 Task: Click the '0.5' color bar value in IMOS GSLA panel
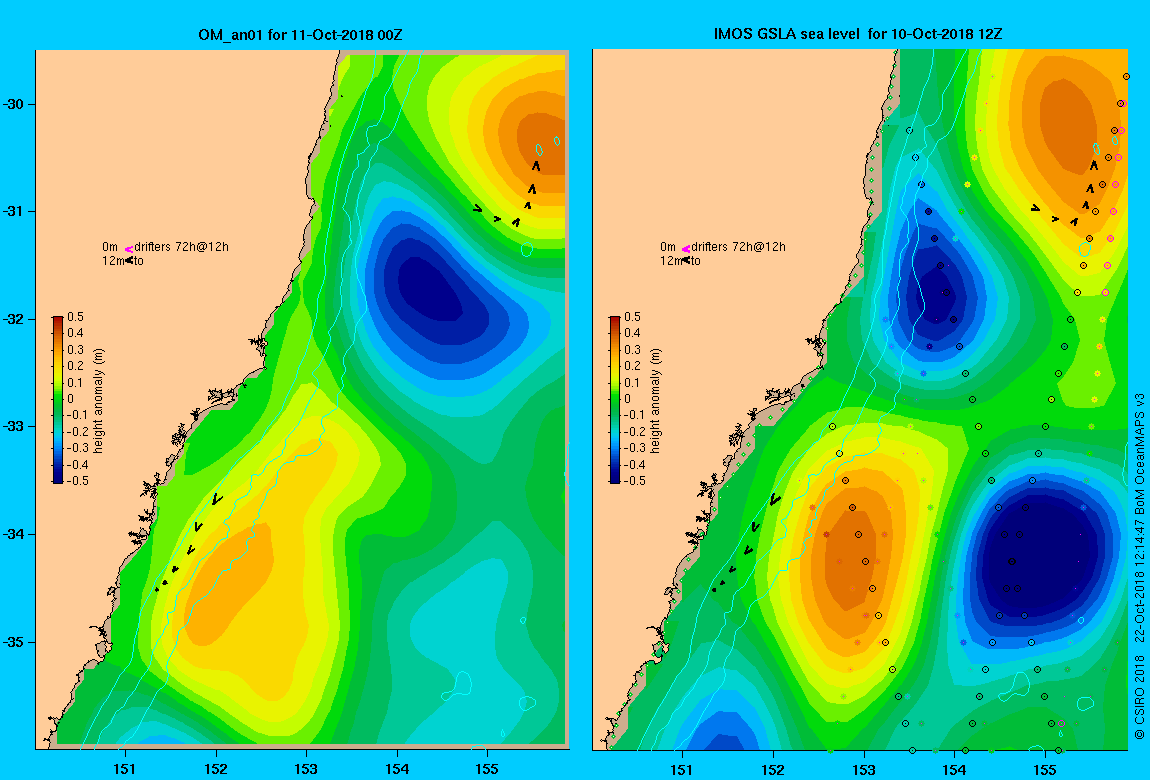(x=632, y=317)
